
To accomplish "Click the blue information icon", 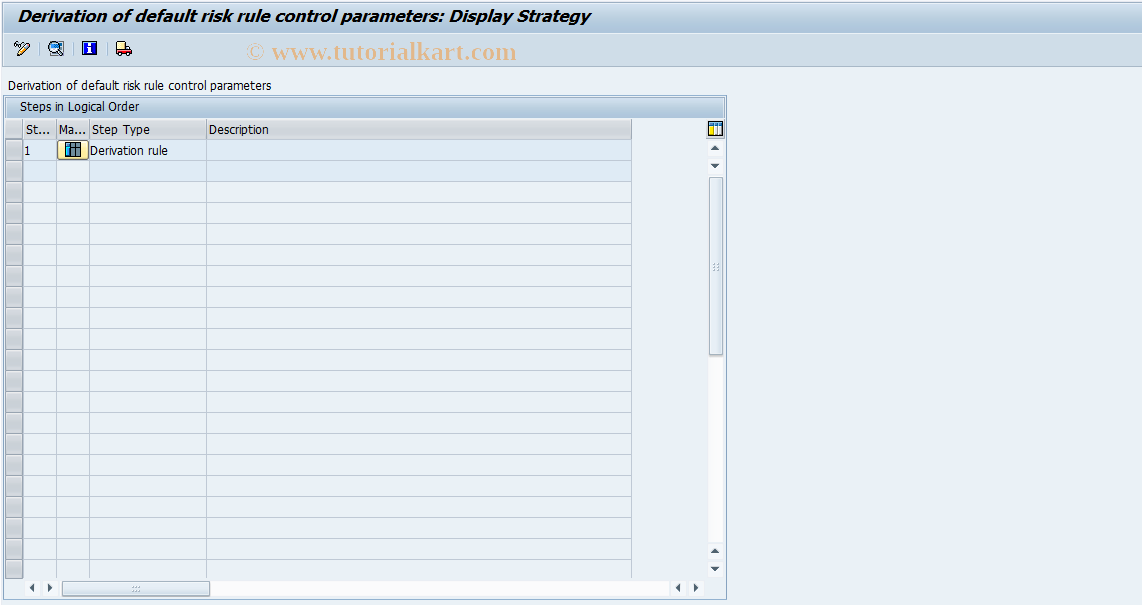I will pos(90,49).
